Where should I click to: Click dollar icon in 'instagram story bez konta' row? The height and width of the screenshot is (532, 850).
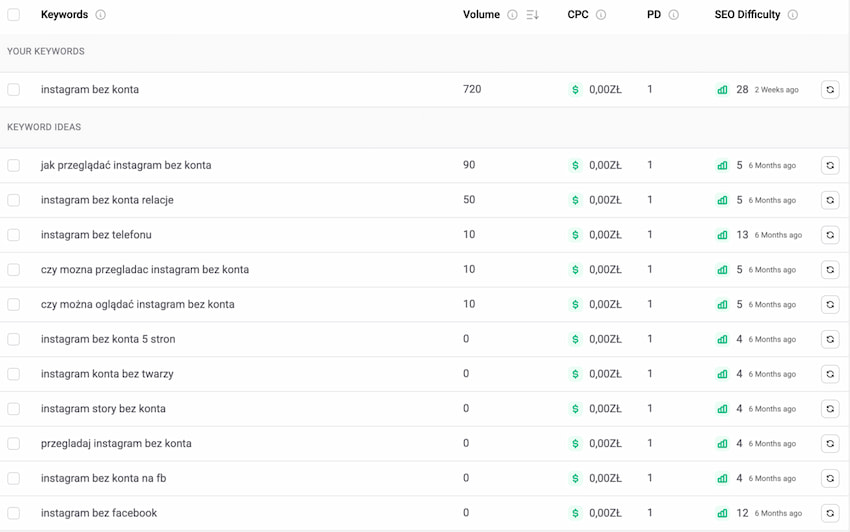[x=575, y=408]
